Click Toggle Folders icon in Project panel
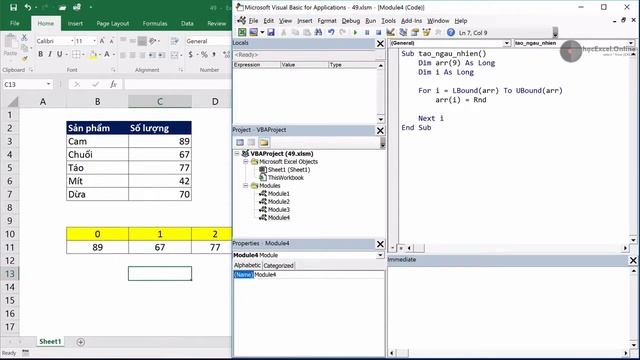This screenshot has width=640, height=360. [x=264, y=142]
